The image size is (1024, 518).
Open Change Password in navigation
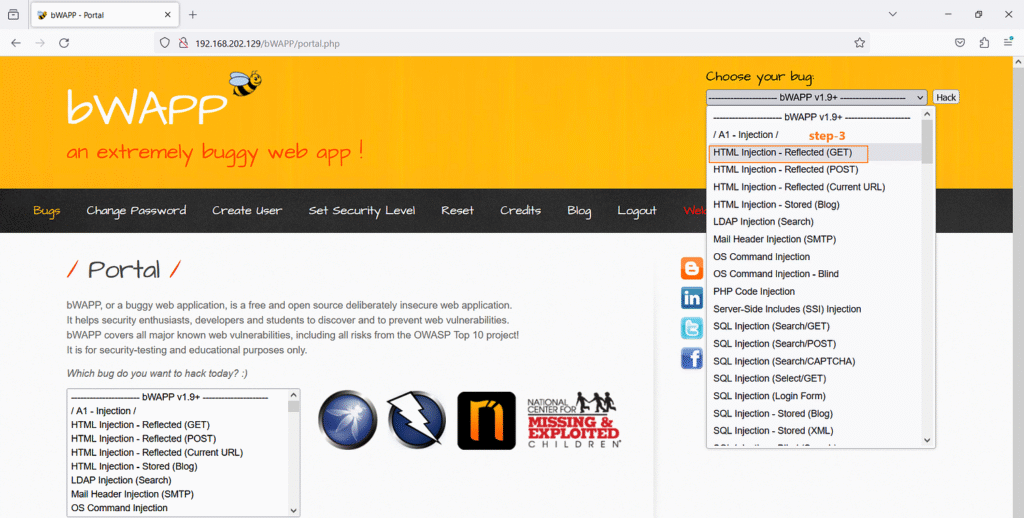click(136, 210)
